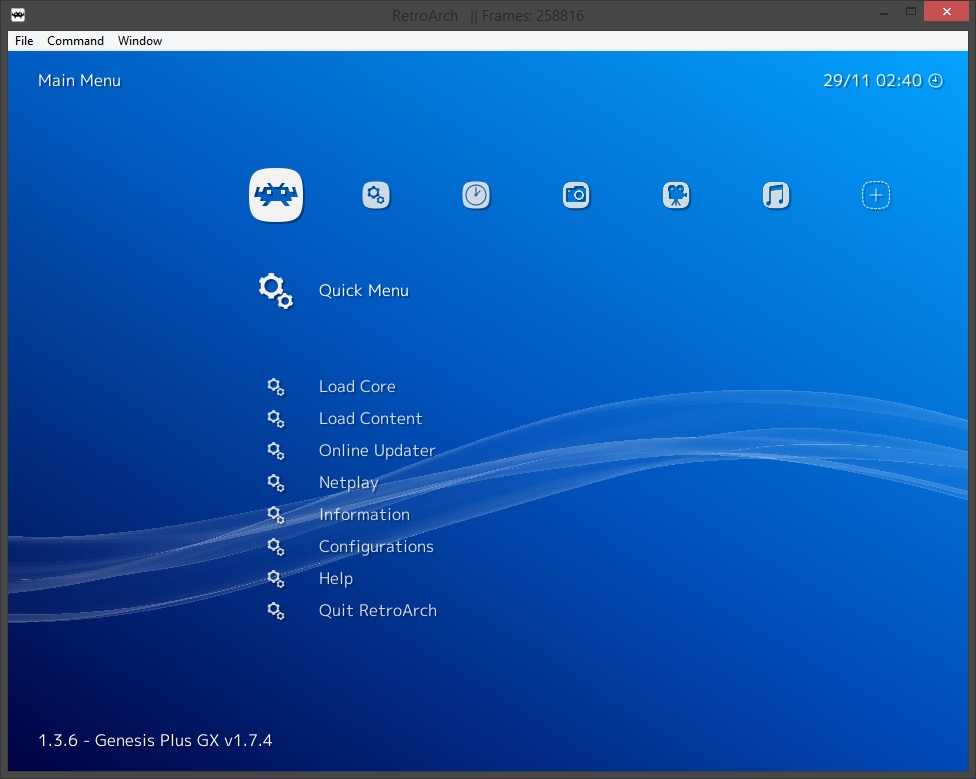The image size is (976, 779).
Task: Choose Quit RetroArch
Action: point(378,611)
